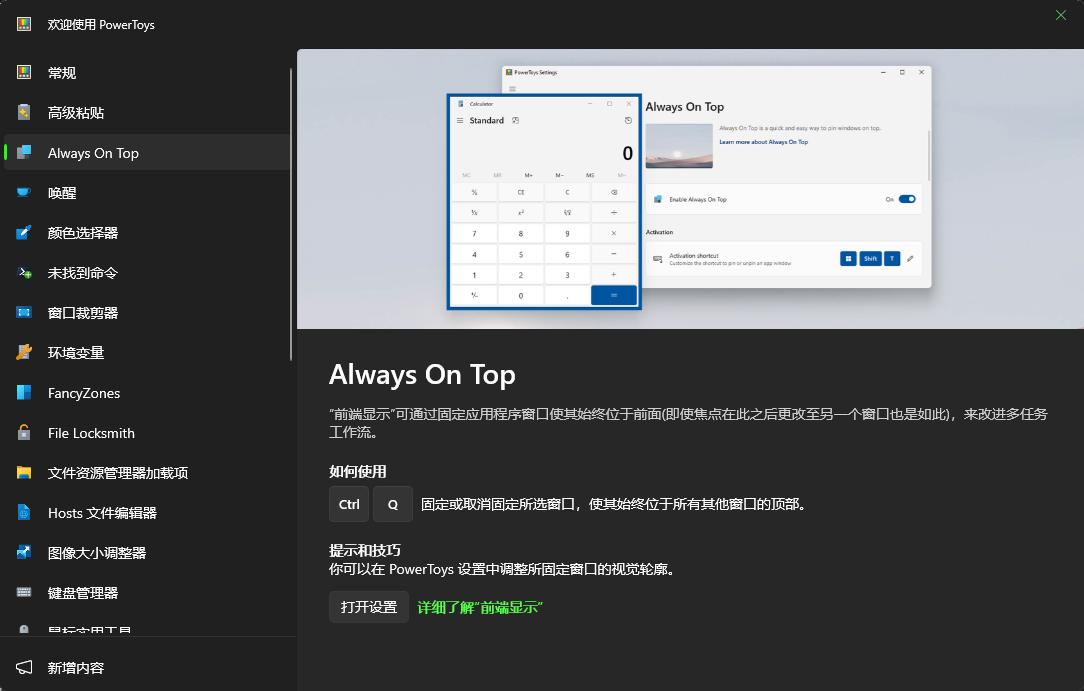Click the FancyZones icon
1084x691 pixels.
(24, 392)
